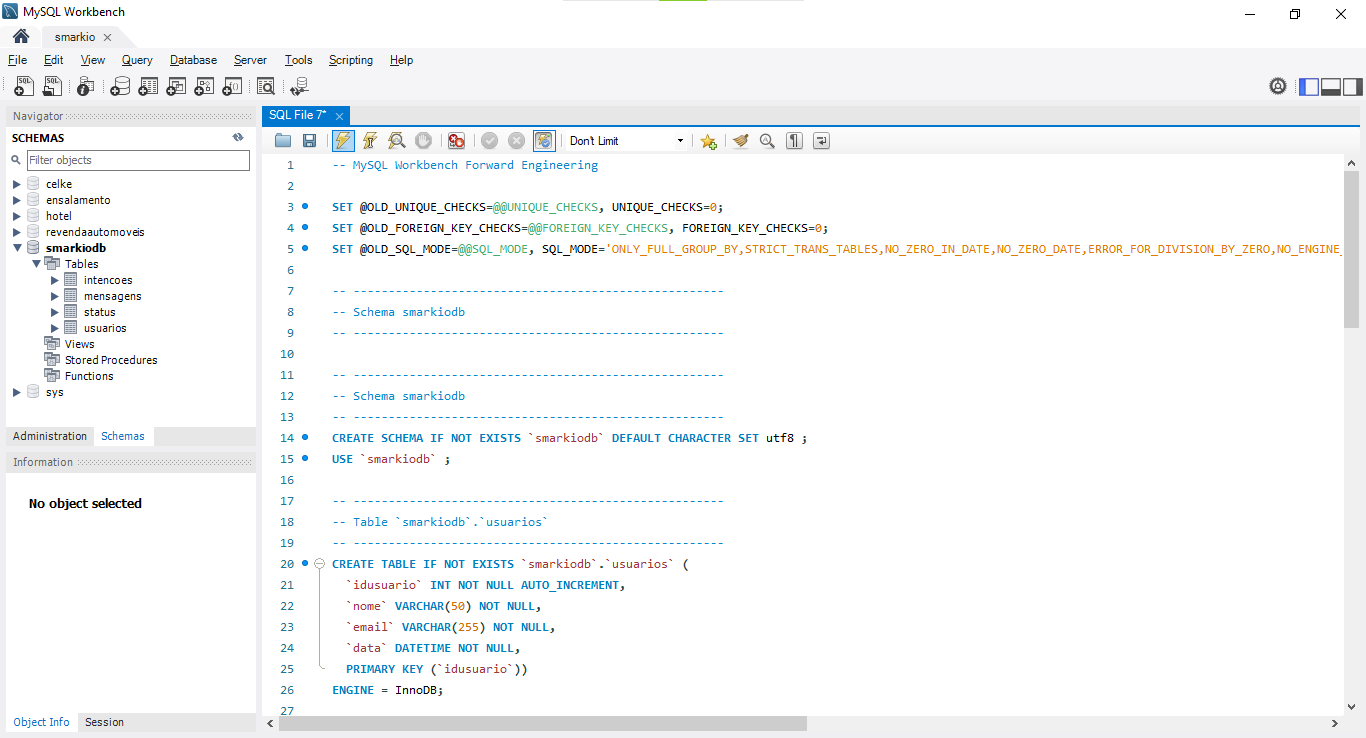This screenshot has width=1366, height=738.
Task: Open the File menu
Action: [17, 60]
